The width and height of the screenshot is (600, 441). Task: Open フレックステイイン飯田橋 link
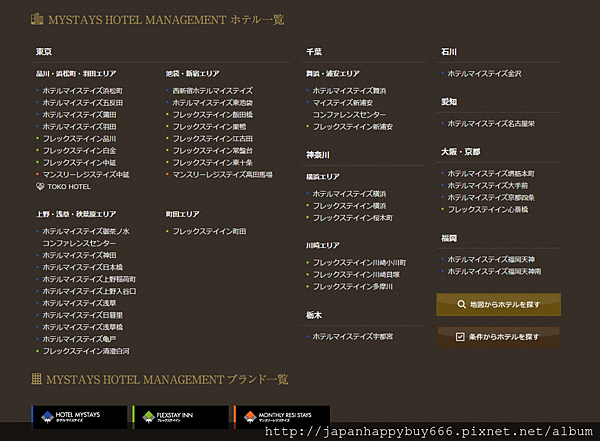point(212,114)
